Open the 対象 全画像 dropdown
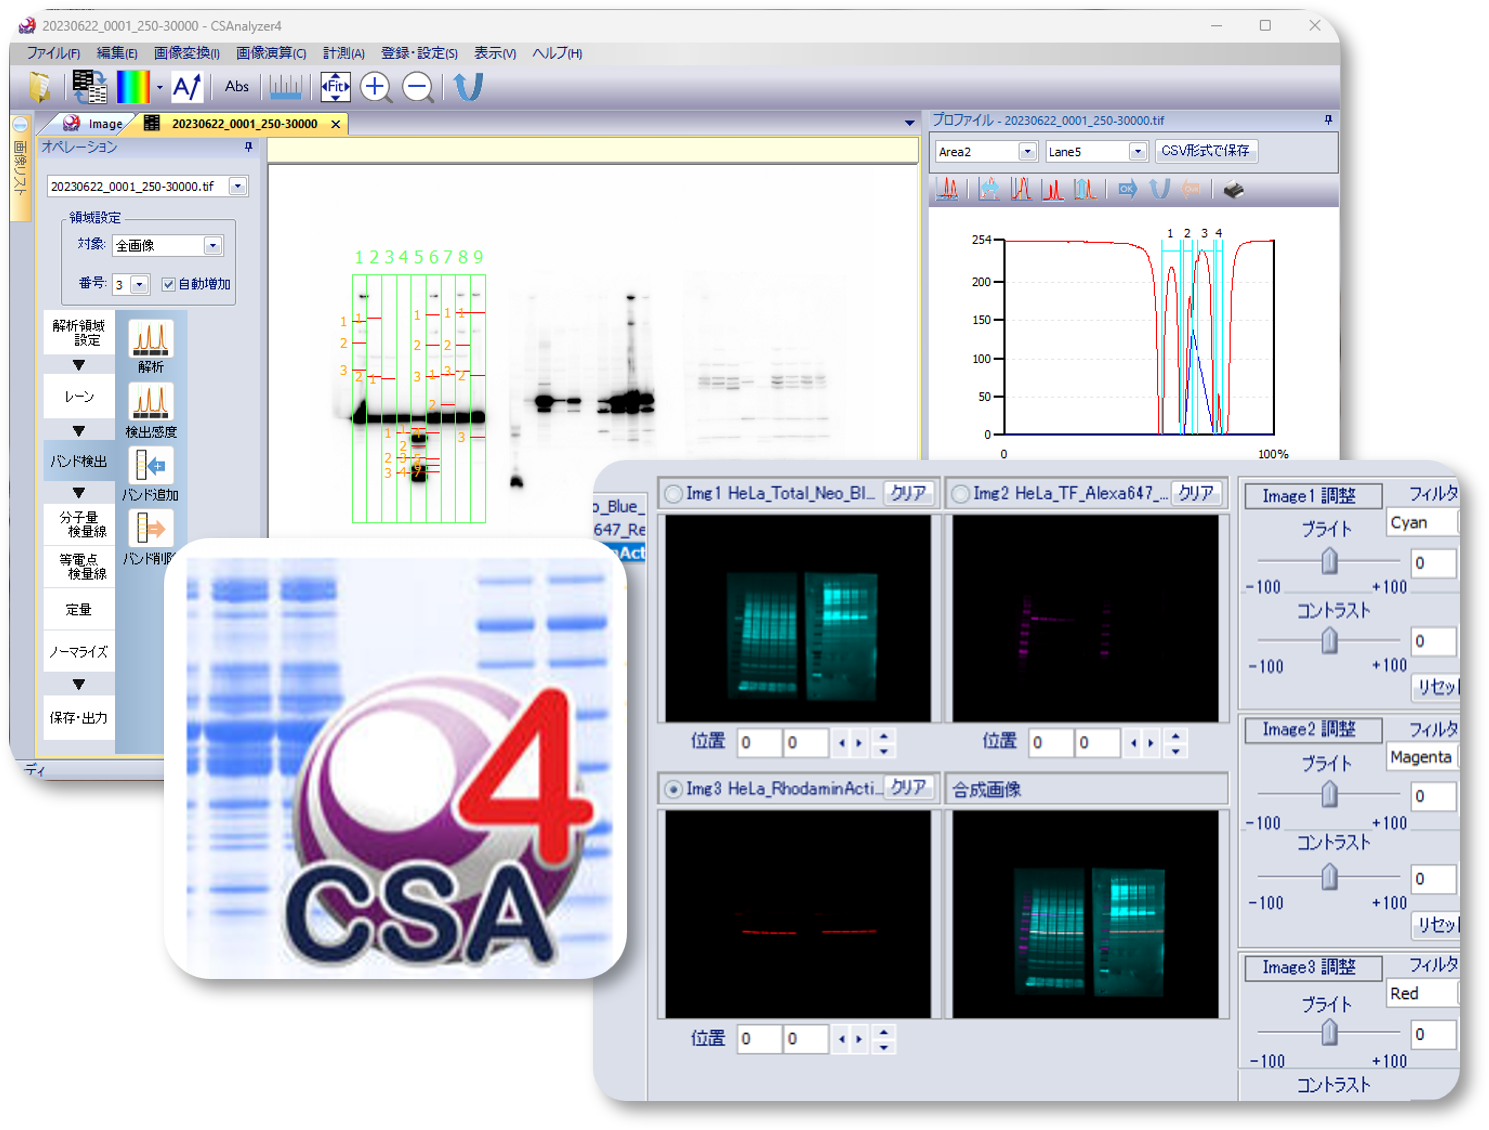 pyautogui.click(x=213, y=245)
